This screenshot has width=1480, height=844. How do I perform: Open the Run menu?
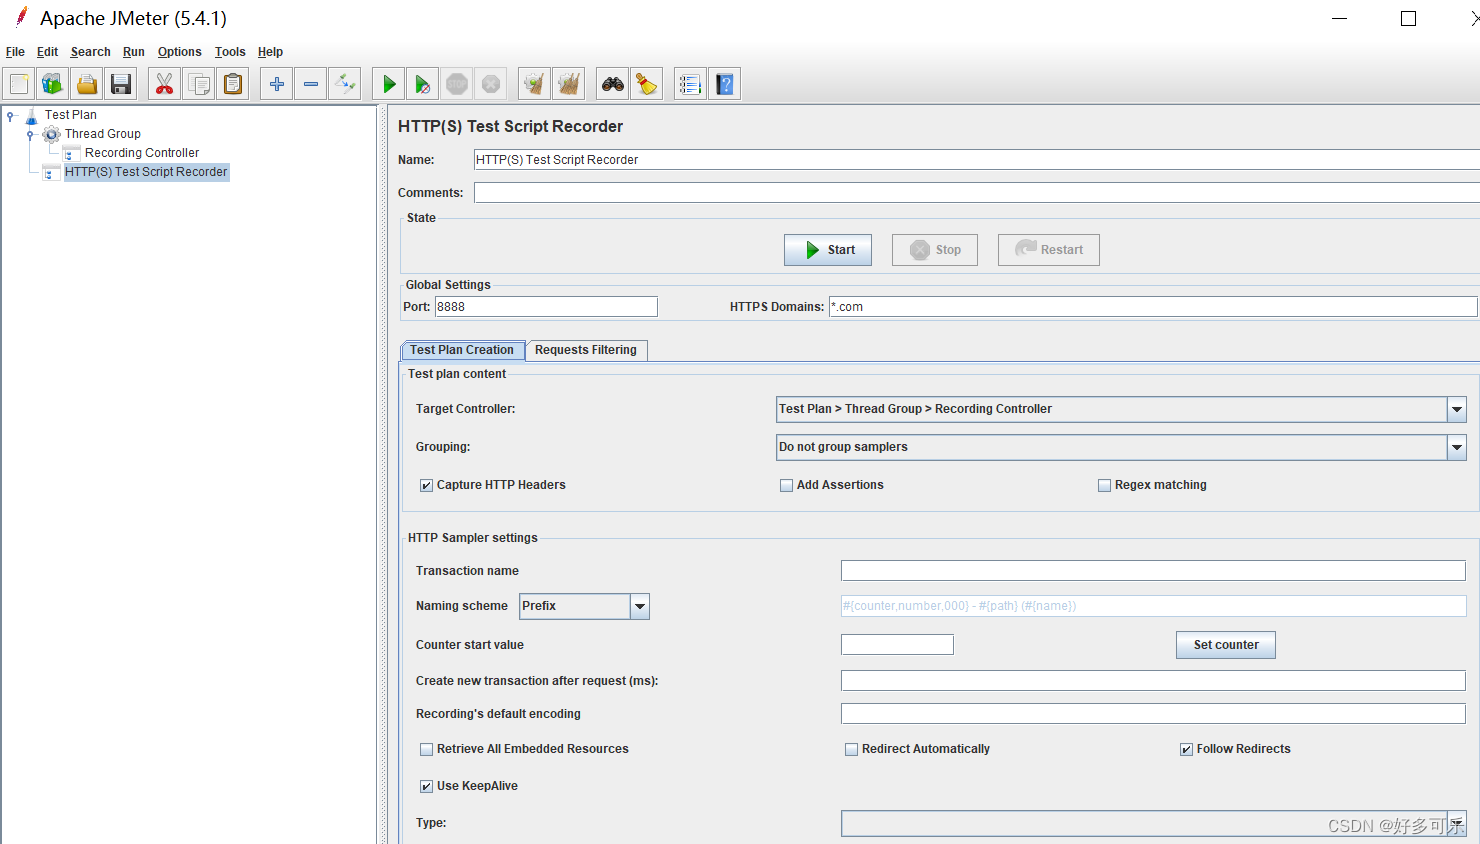[134, 52]
